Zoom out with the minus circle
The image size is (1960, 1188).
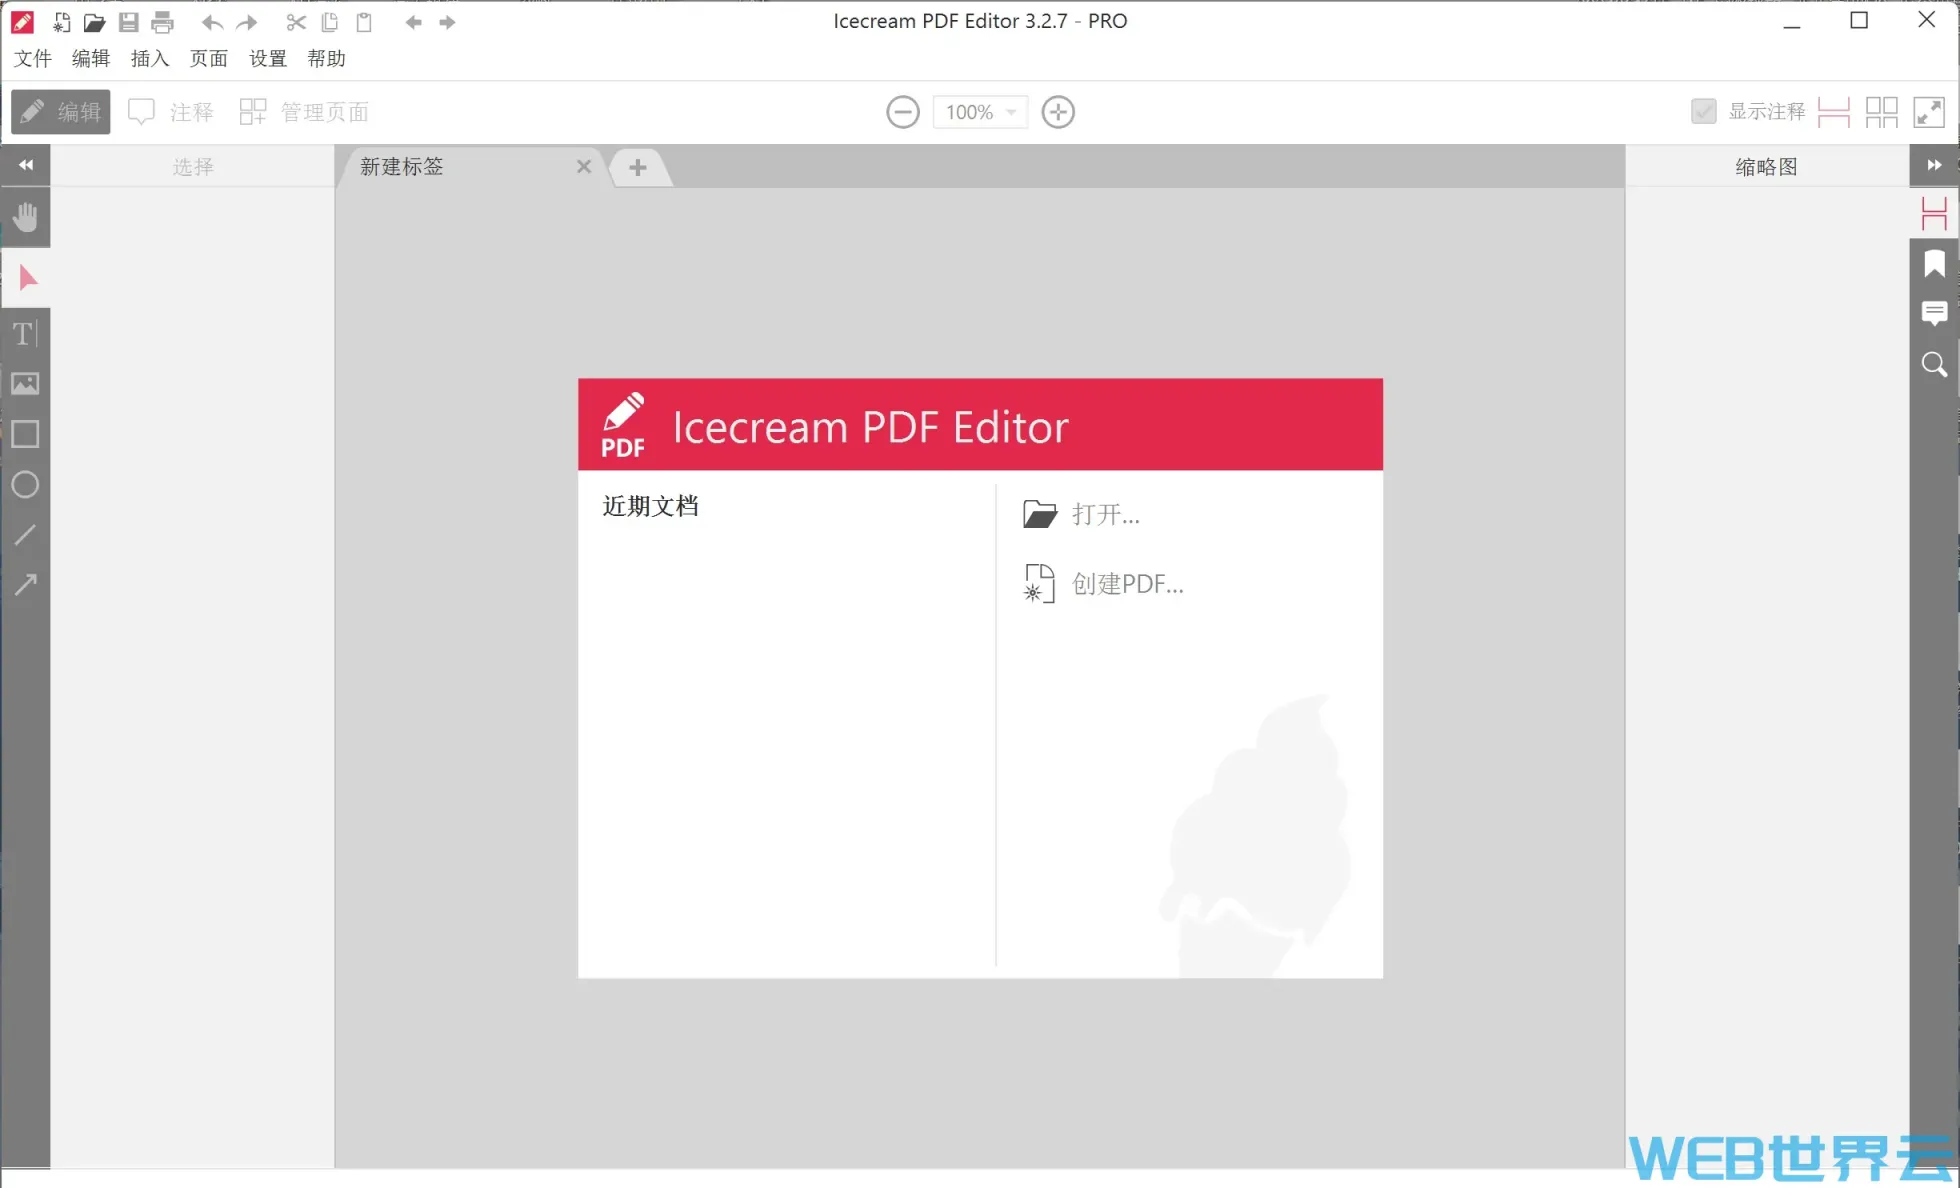click(x=903, y=112)
